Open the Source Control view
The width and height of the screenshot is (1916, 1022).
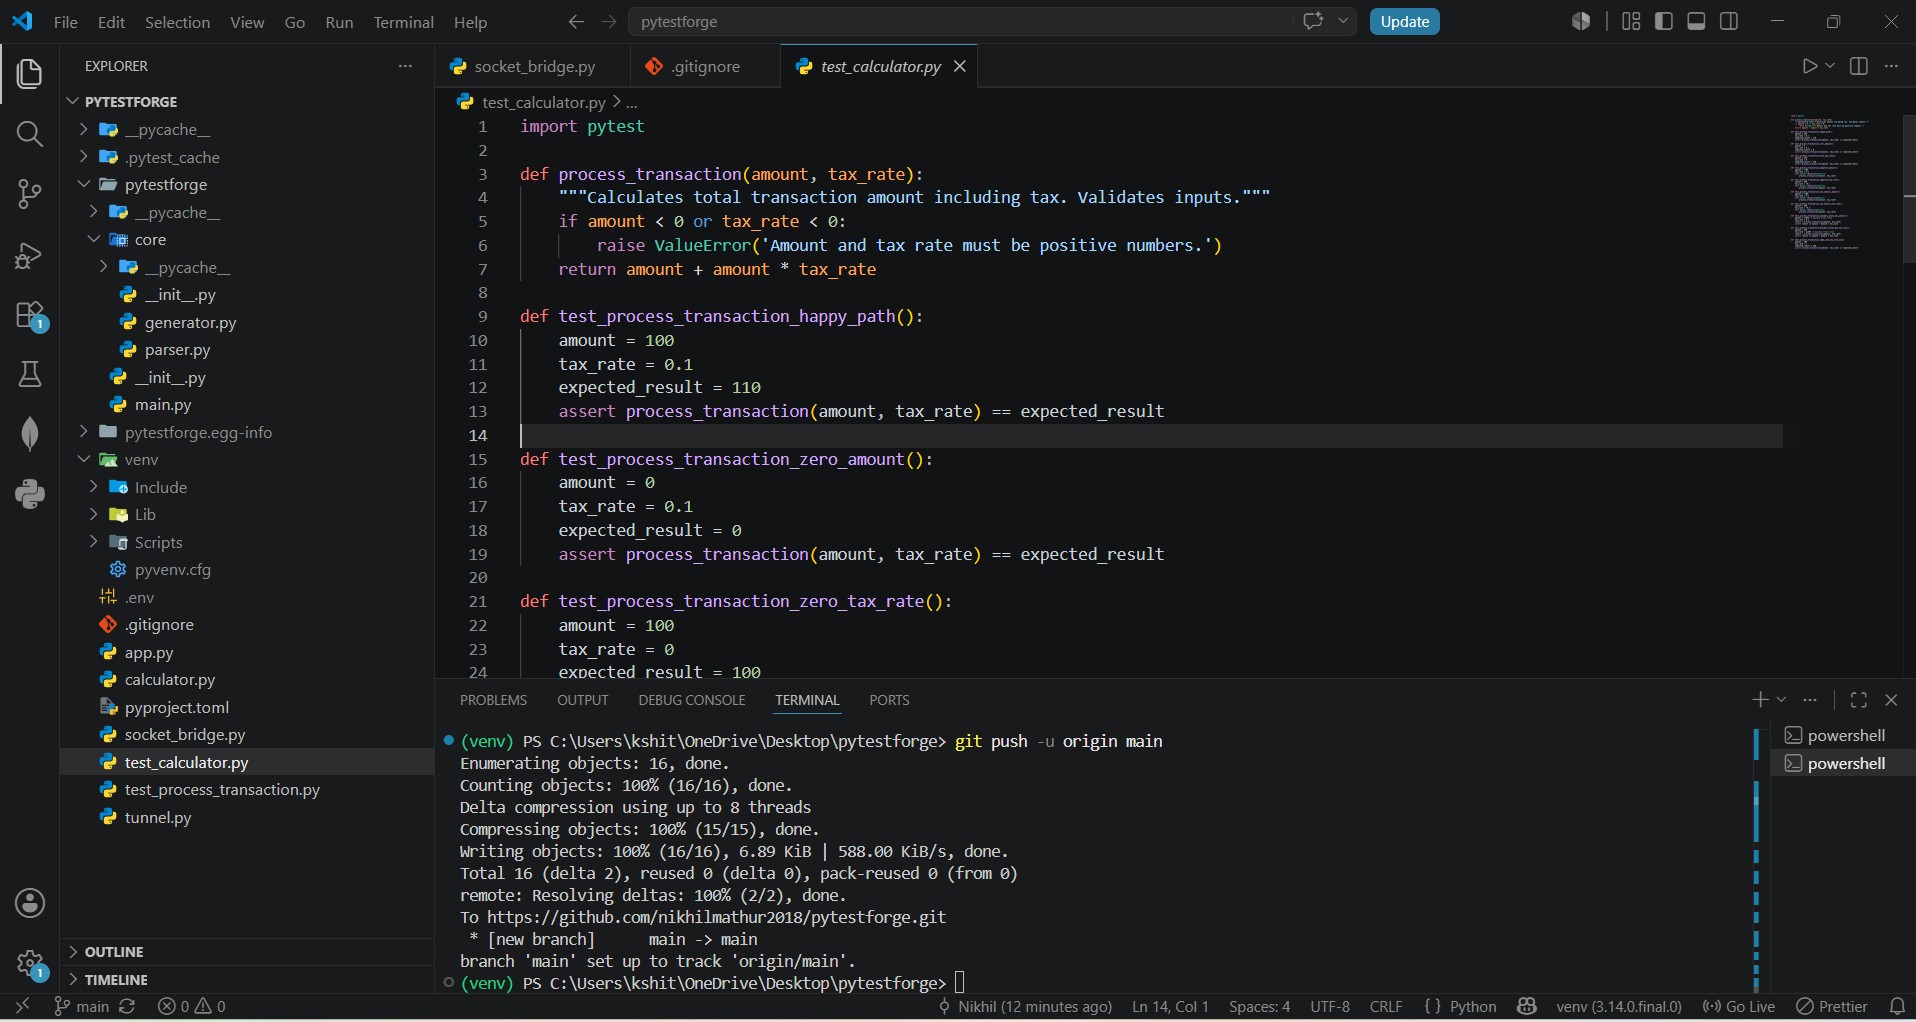click(x=30, y=194)
